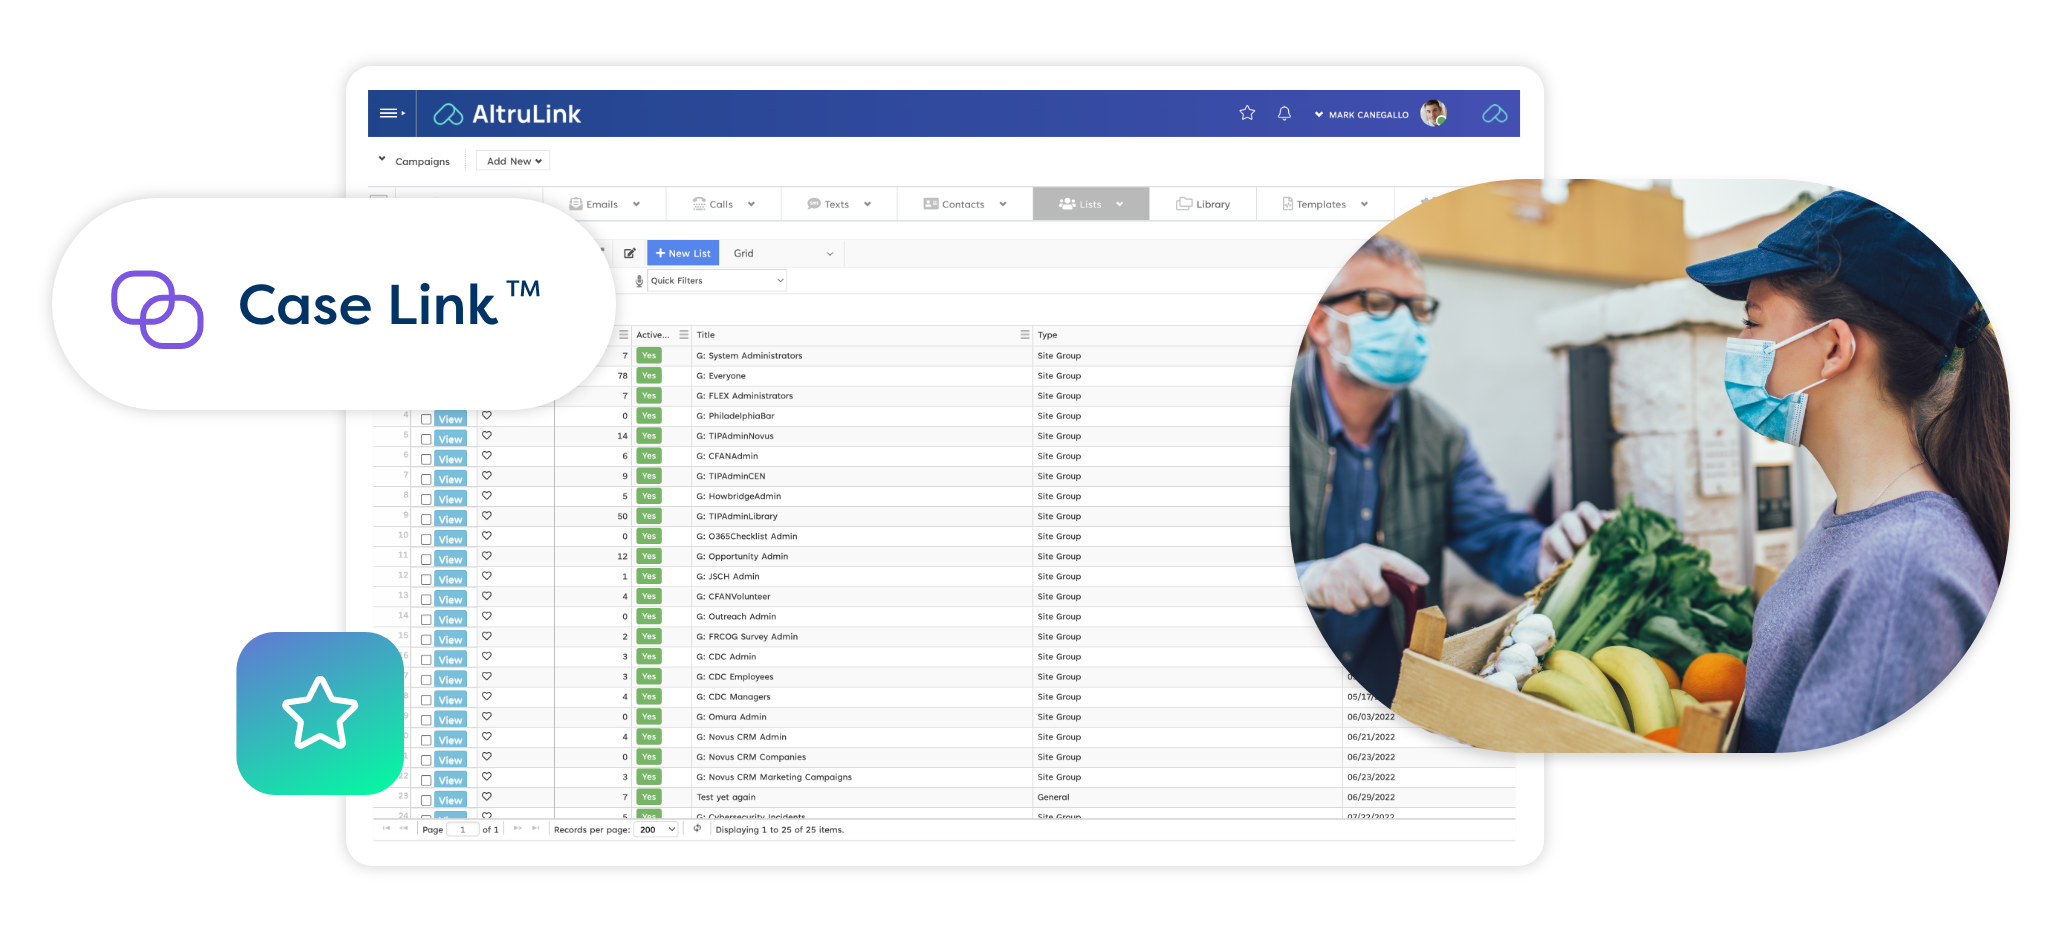
Task: Expand the Emails tab dropdown arrow
Action: (x=636, y=204)
